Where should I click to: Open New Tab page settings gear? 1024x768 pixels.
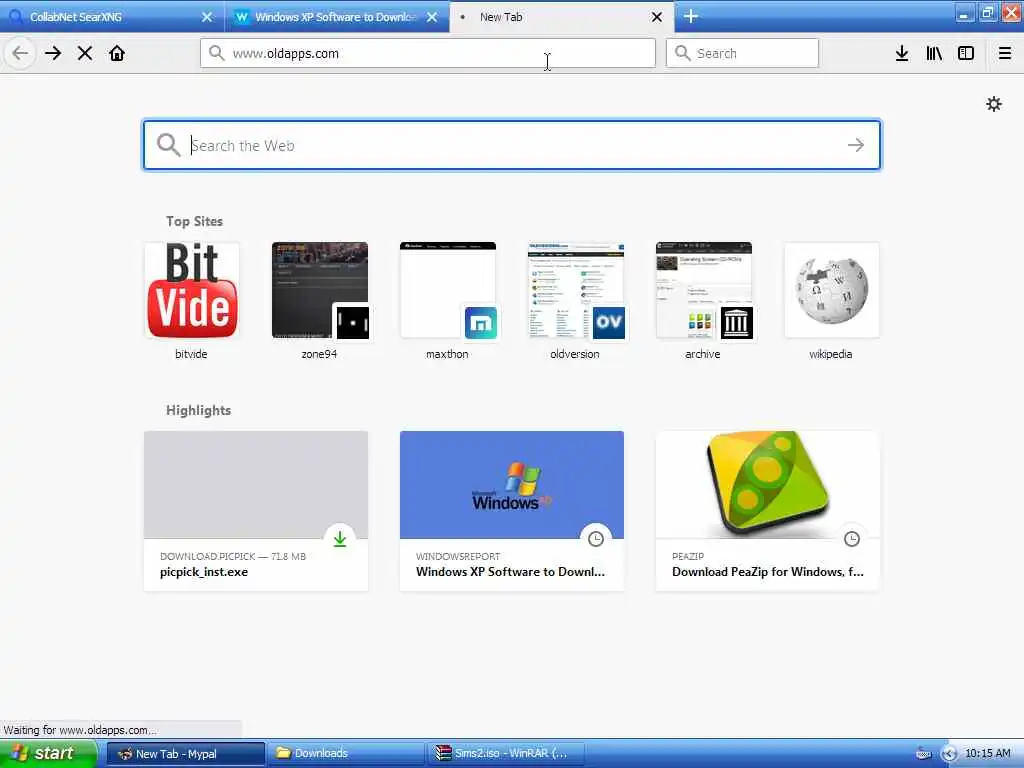[993, 104]
